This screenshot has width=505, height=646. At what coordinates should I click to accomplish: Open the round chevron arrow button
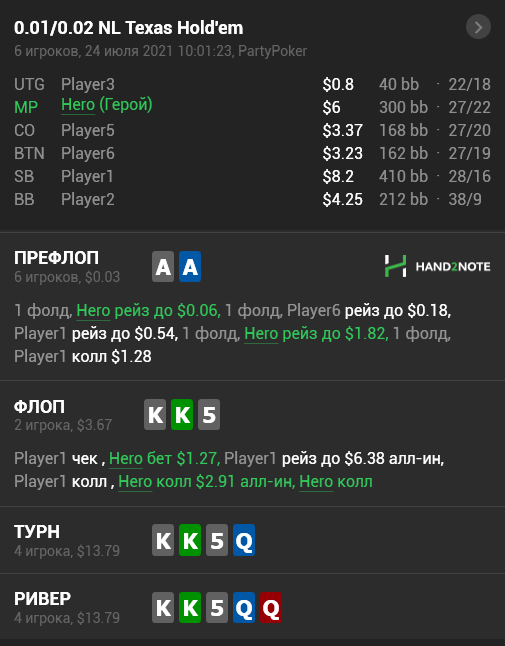pos(478,27)
